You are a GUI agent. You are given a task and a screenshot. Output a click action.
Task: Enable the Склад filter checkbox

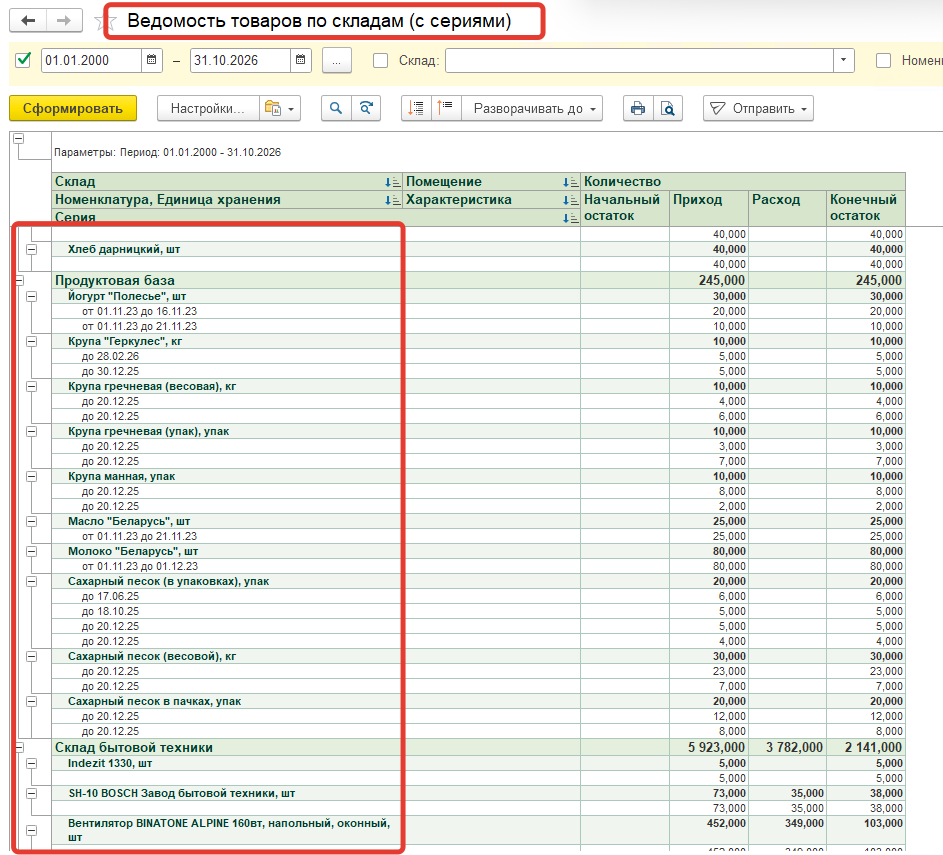(x=381, y=61)
